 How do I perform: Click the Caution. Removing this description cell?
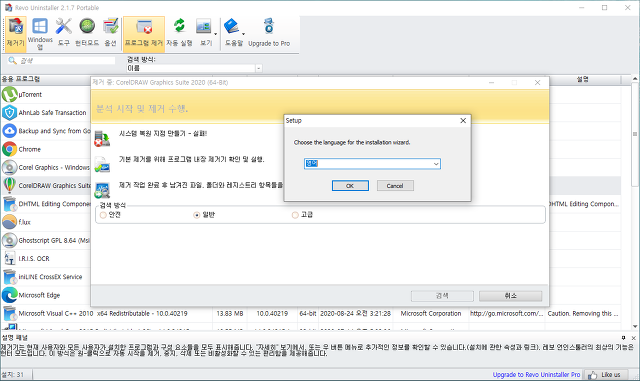pyautogui.click(x=583, y=314)
